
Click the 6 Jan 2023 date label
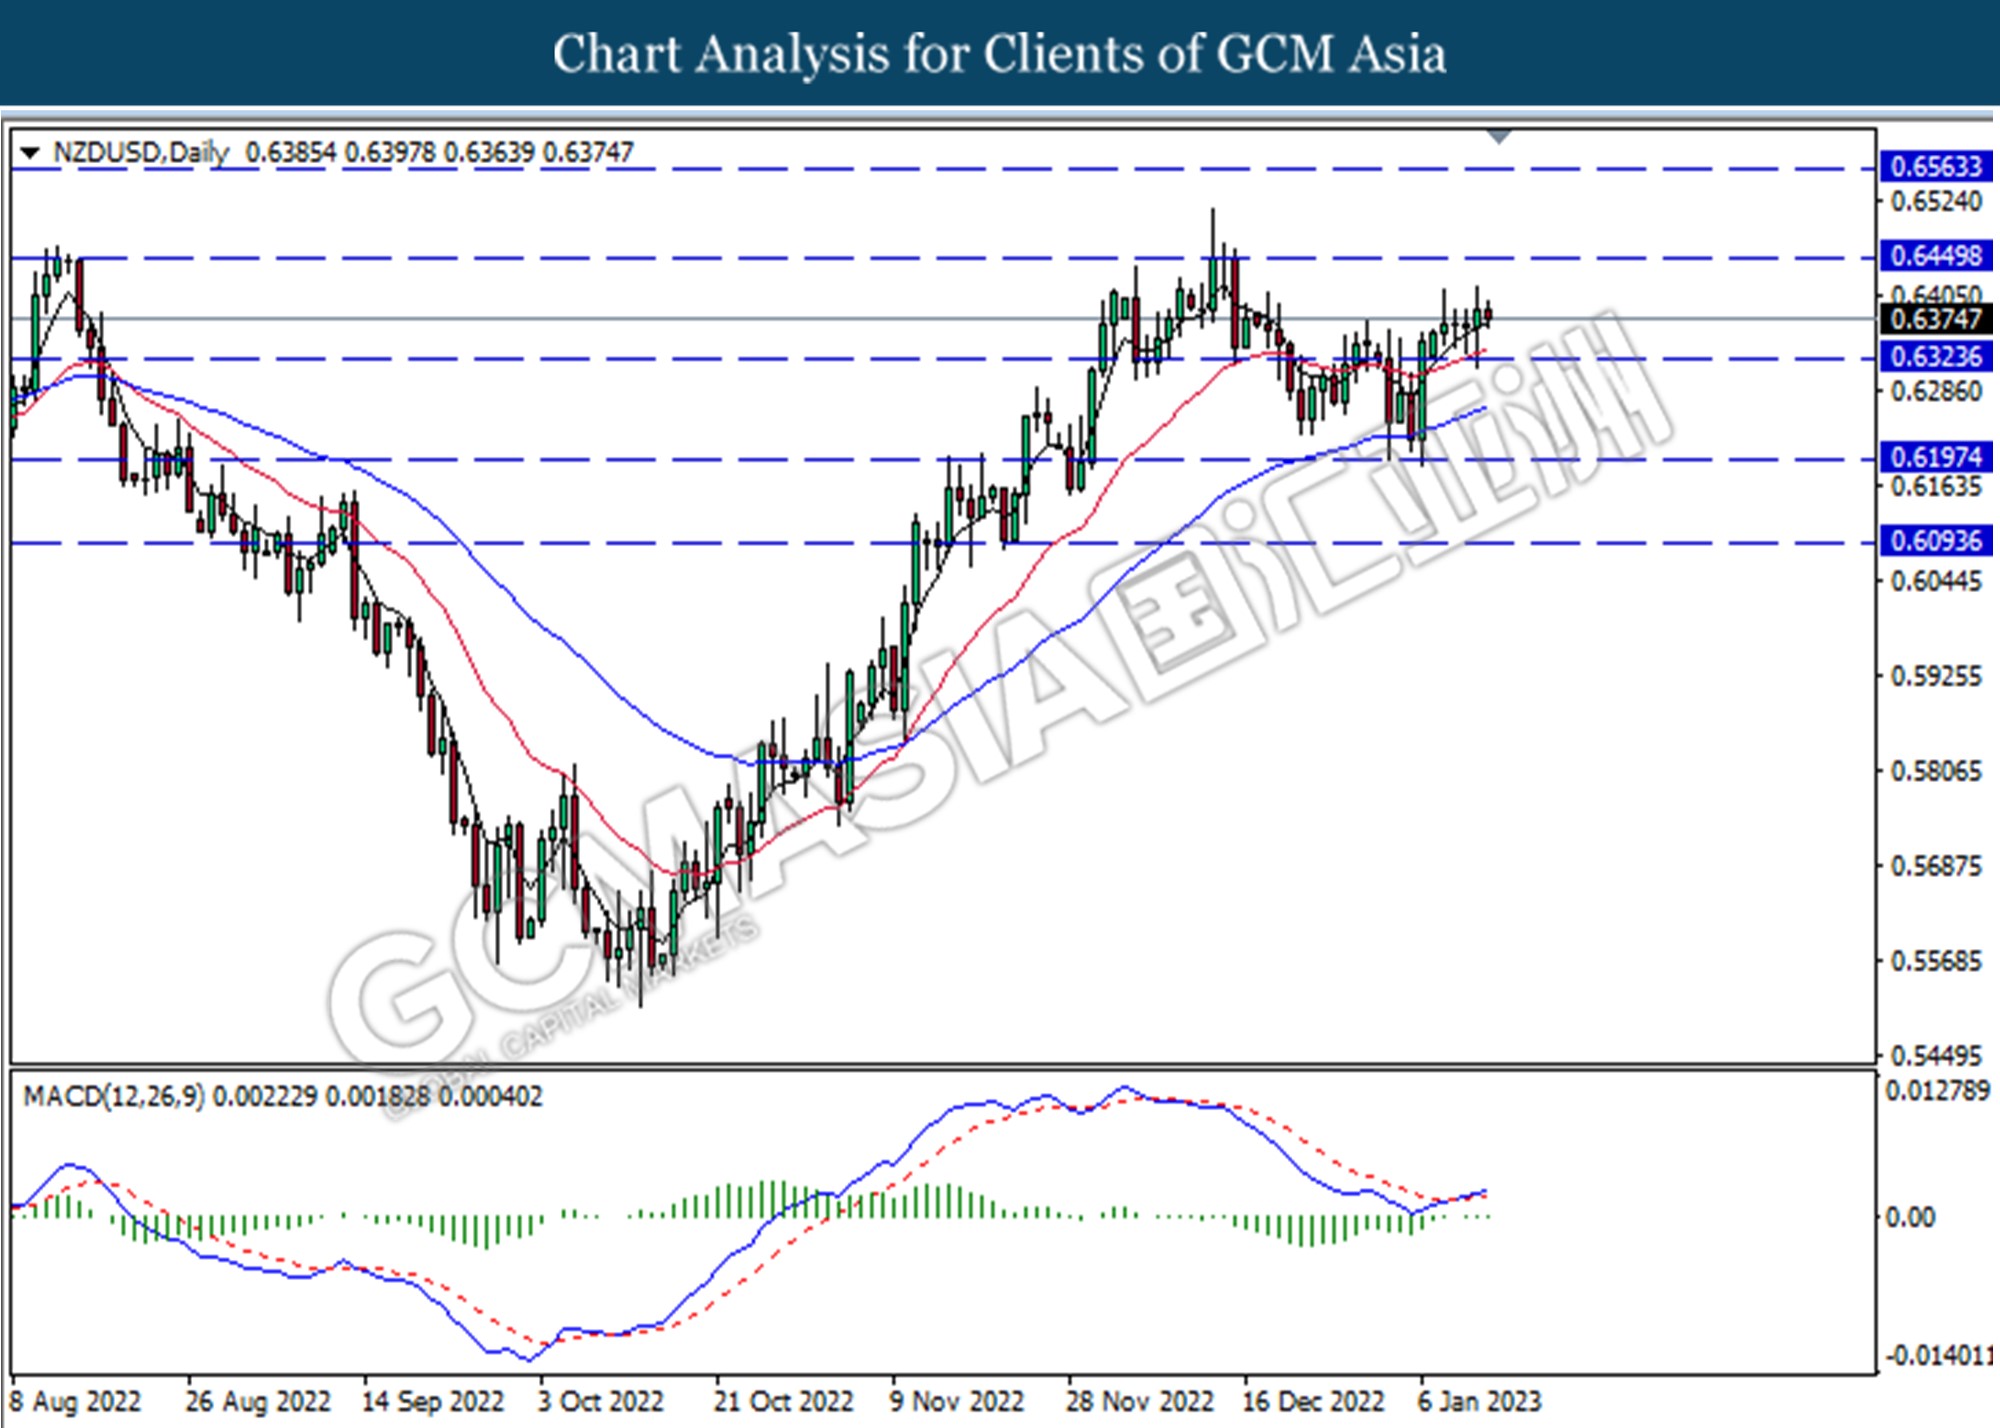click(x=1480, y=1401)
